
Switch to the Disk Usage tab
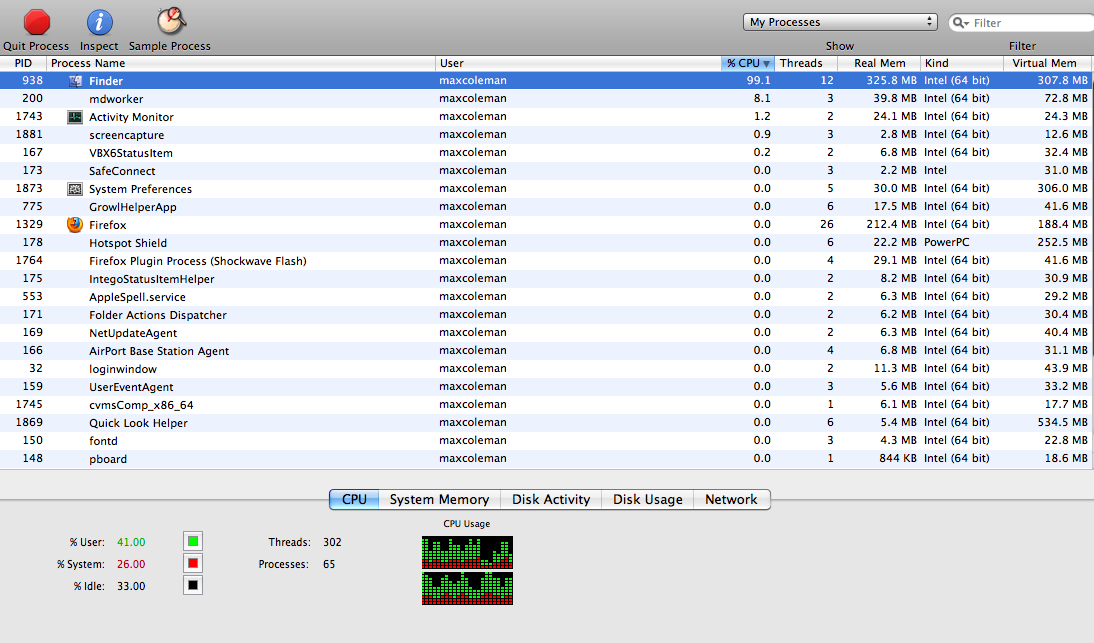[647, 499]
